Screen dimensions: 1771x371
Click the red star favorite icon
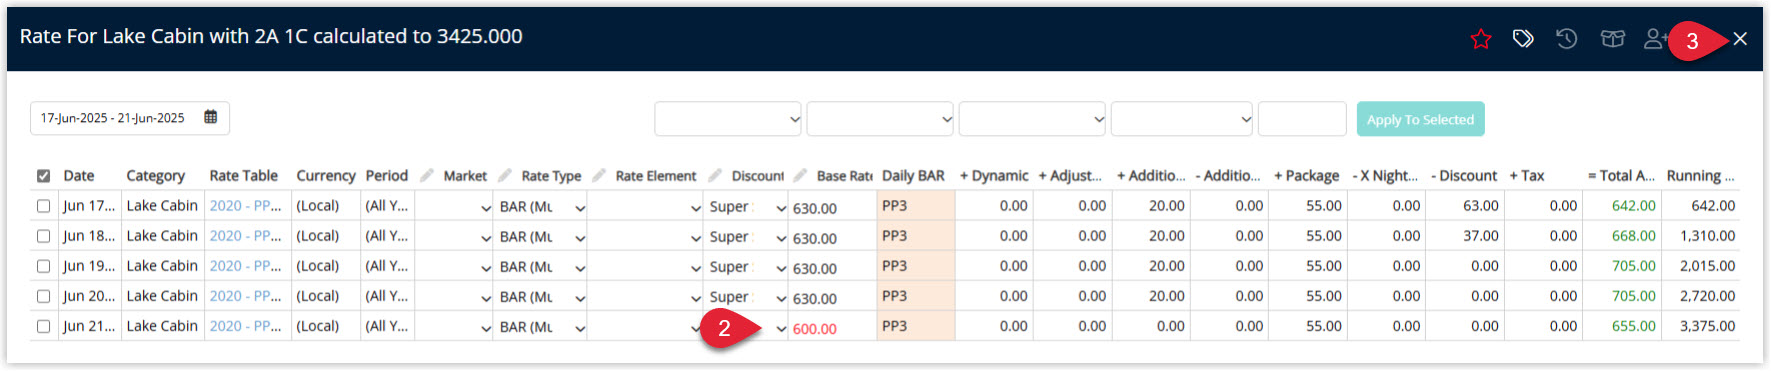click(1481, 39)
